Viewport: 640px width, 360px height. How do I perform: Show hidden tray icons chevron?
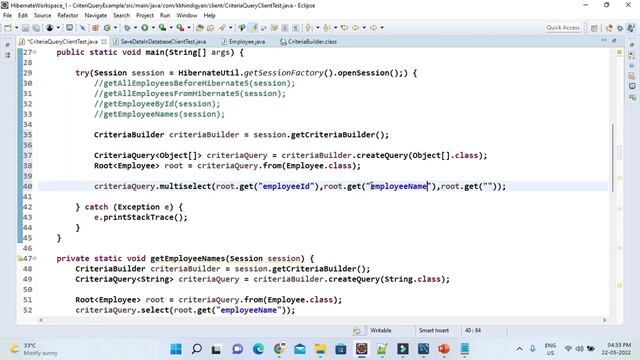(x=519, y=349)
